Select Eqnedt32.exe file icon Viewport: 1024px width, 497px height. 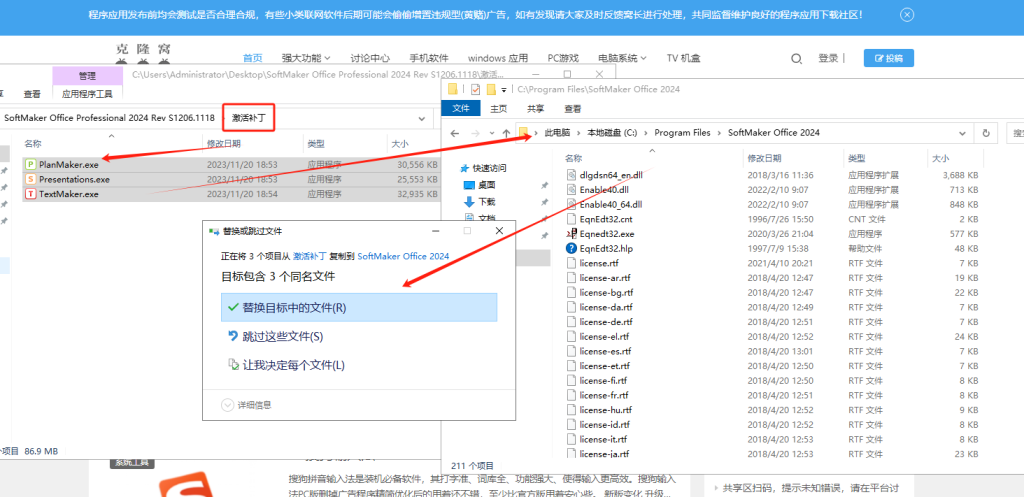(571, 233)
